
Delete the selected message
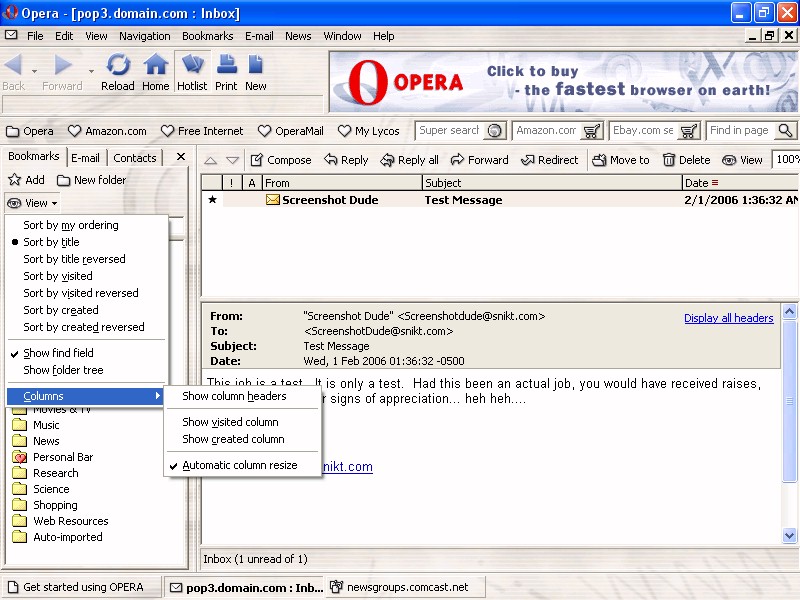click(x=686, y=160)
